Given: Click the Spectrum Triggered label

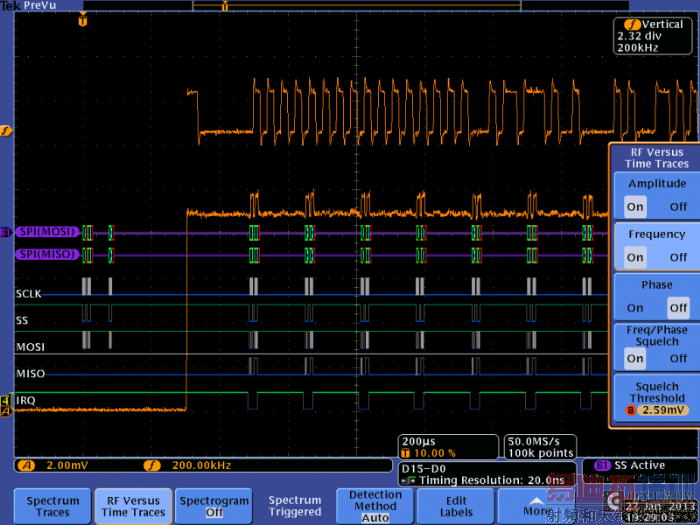Looking at the screenshot, I should click(x=295, y=506).
